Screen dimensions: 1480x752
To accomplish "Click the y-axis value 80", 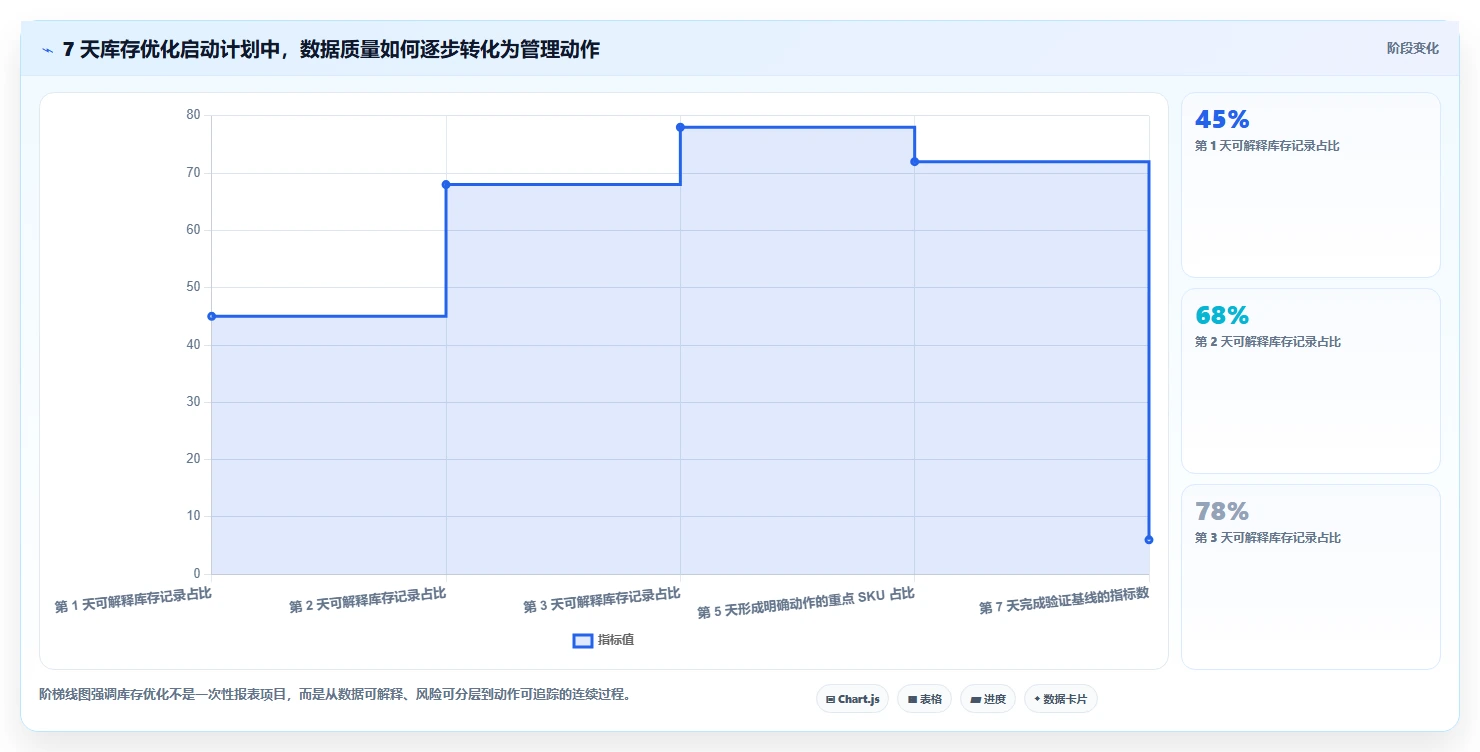I will click(x=193, y=115).
